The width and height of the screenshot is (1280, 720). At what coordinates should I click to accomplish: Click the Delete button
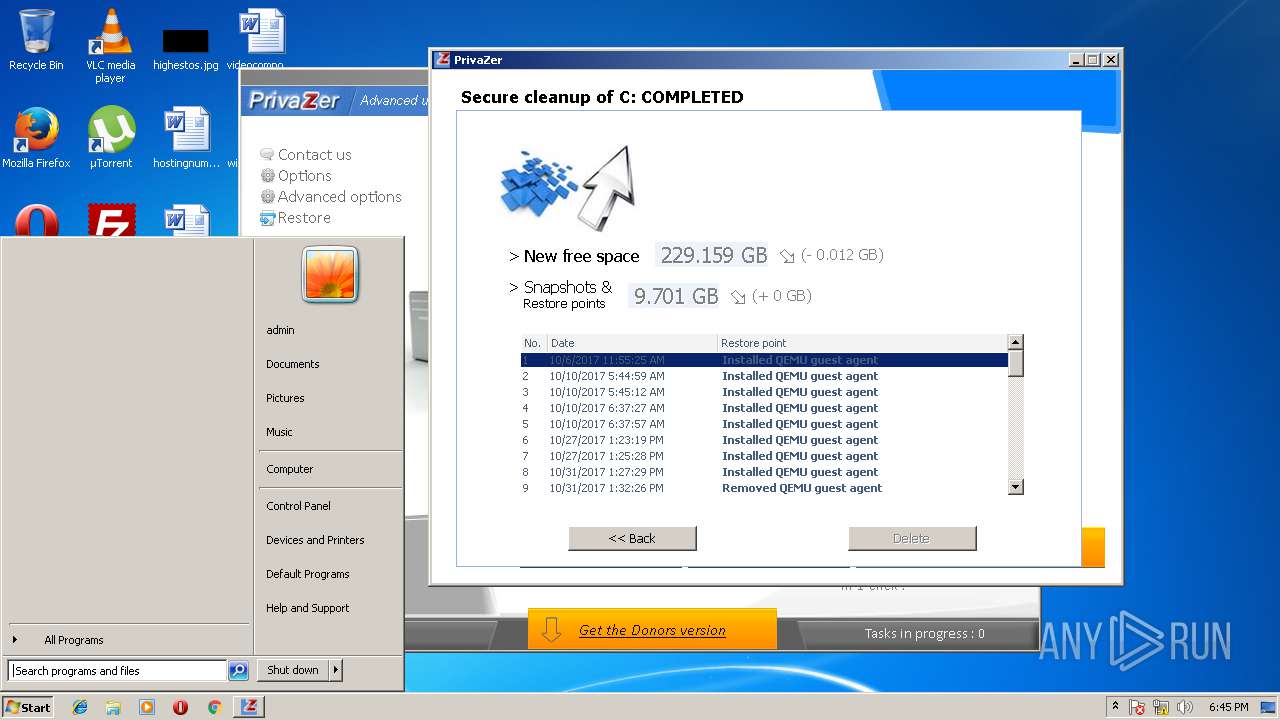(912, 538)
